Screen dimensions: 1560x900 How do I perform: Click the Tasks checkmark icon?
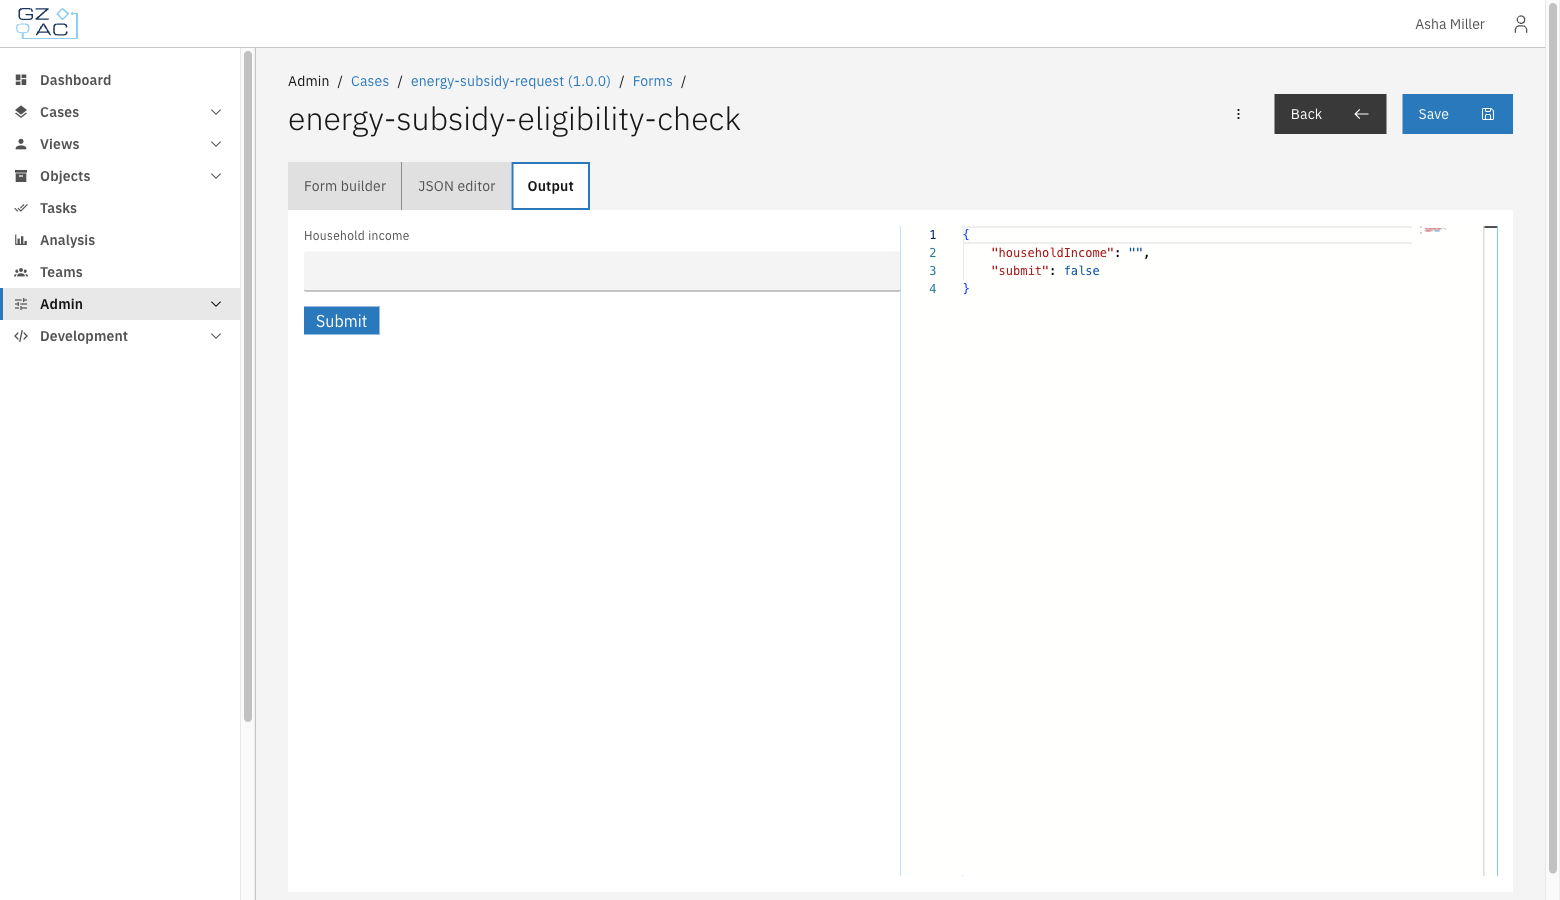tap(21, 208)
